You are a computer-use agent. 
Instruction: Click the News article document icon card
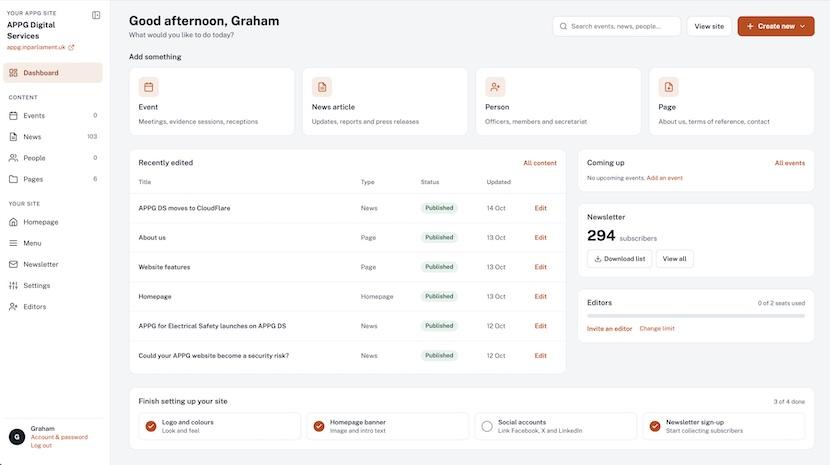tap(322, 87)
